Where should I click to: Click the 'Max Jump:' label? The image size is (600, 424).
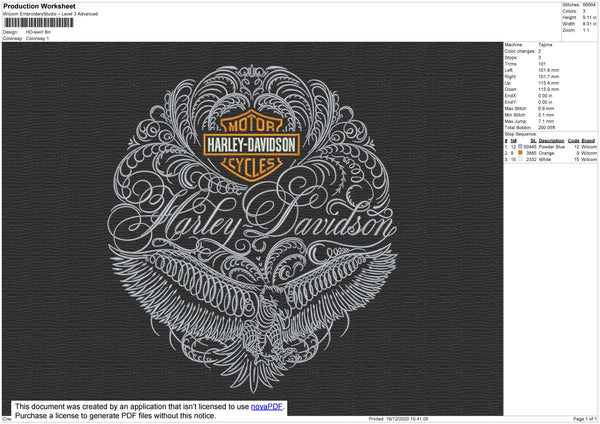515,121
